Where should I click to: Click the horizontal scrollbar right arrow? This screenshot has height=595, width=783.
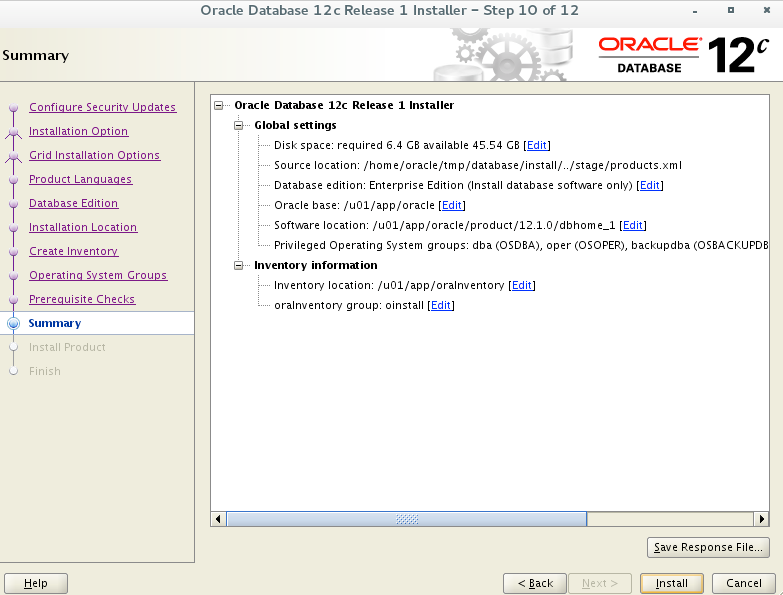pos(761,519)
